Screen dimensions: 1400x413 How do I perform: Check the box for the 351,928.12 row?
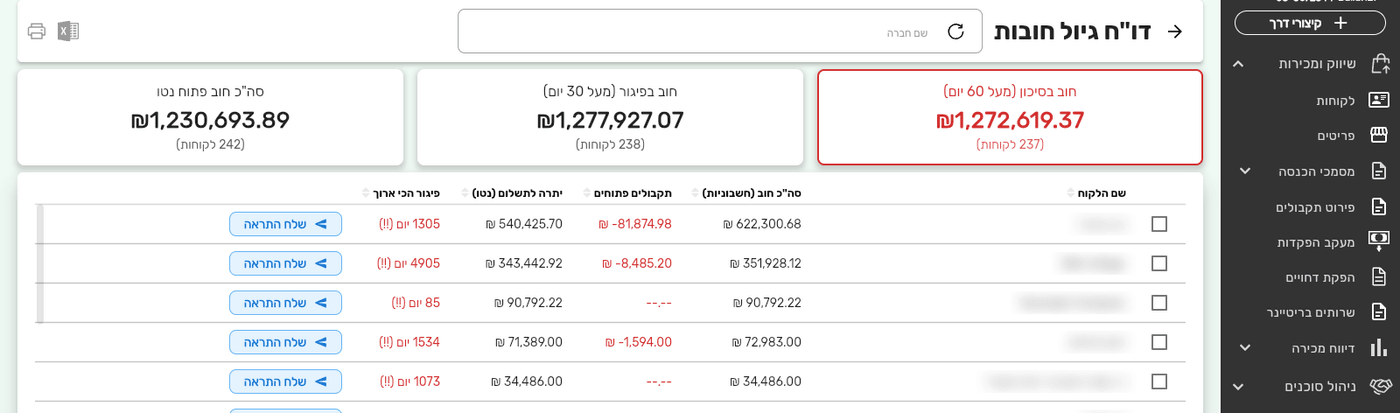pos(1159,263)
